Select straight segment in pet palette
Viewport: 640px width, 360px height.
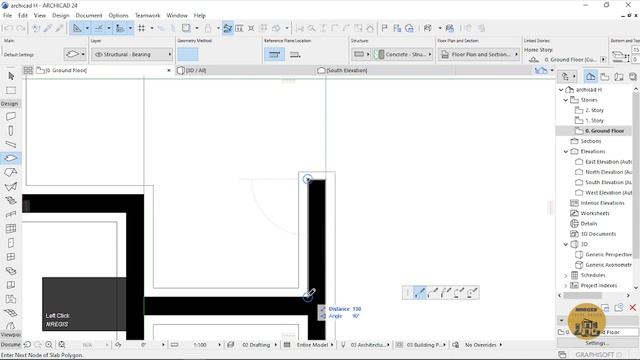click(x=420, y=293)
